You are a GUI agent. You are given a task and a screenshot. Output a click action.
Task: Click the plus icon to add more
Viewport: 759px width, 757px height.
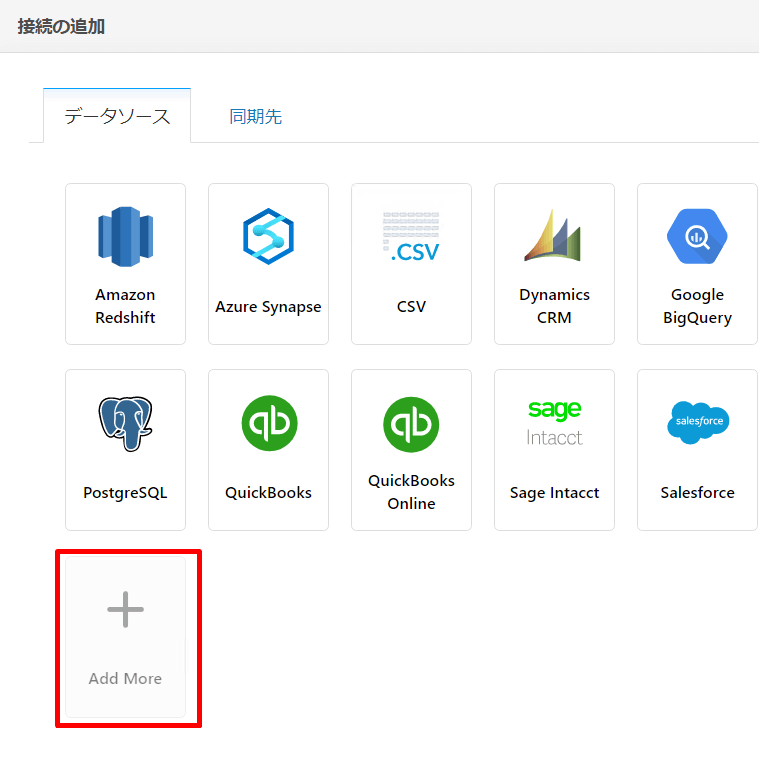pos(125,609)
